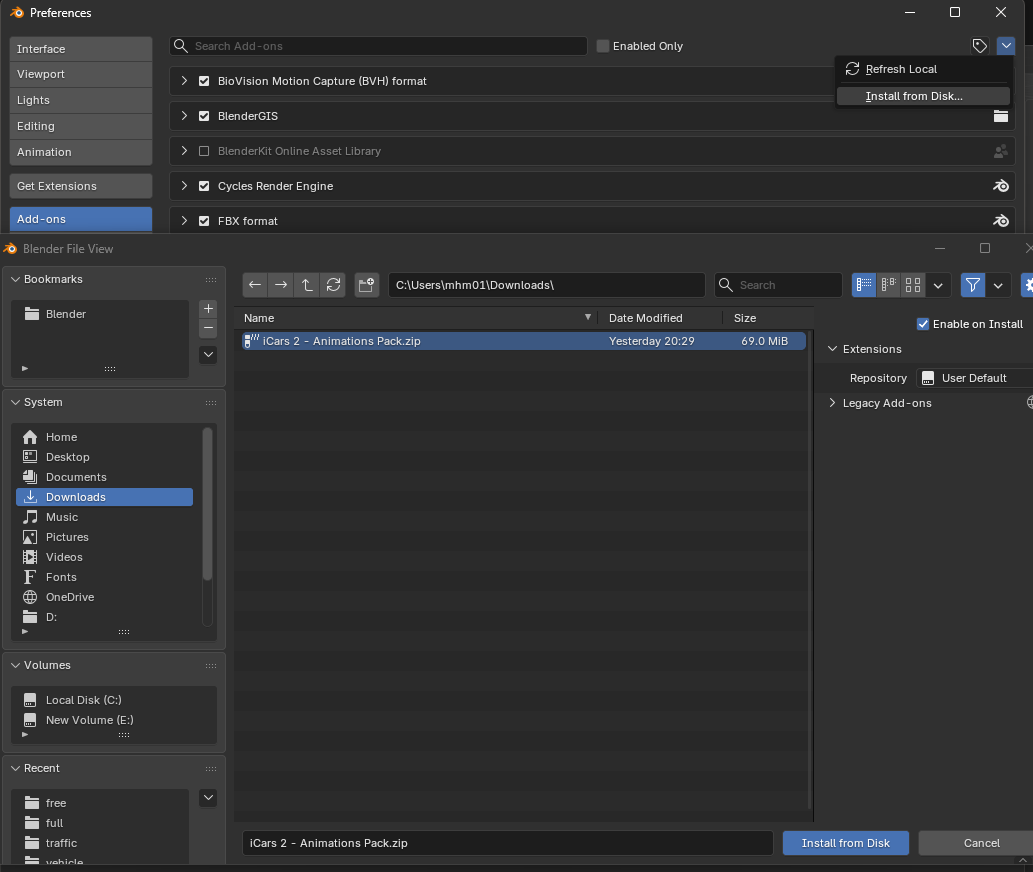1033x872 pixels.
Task: Toggle the file filter funnel icon
Action: pyautogui.click(x=973, y=285)
